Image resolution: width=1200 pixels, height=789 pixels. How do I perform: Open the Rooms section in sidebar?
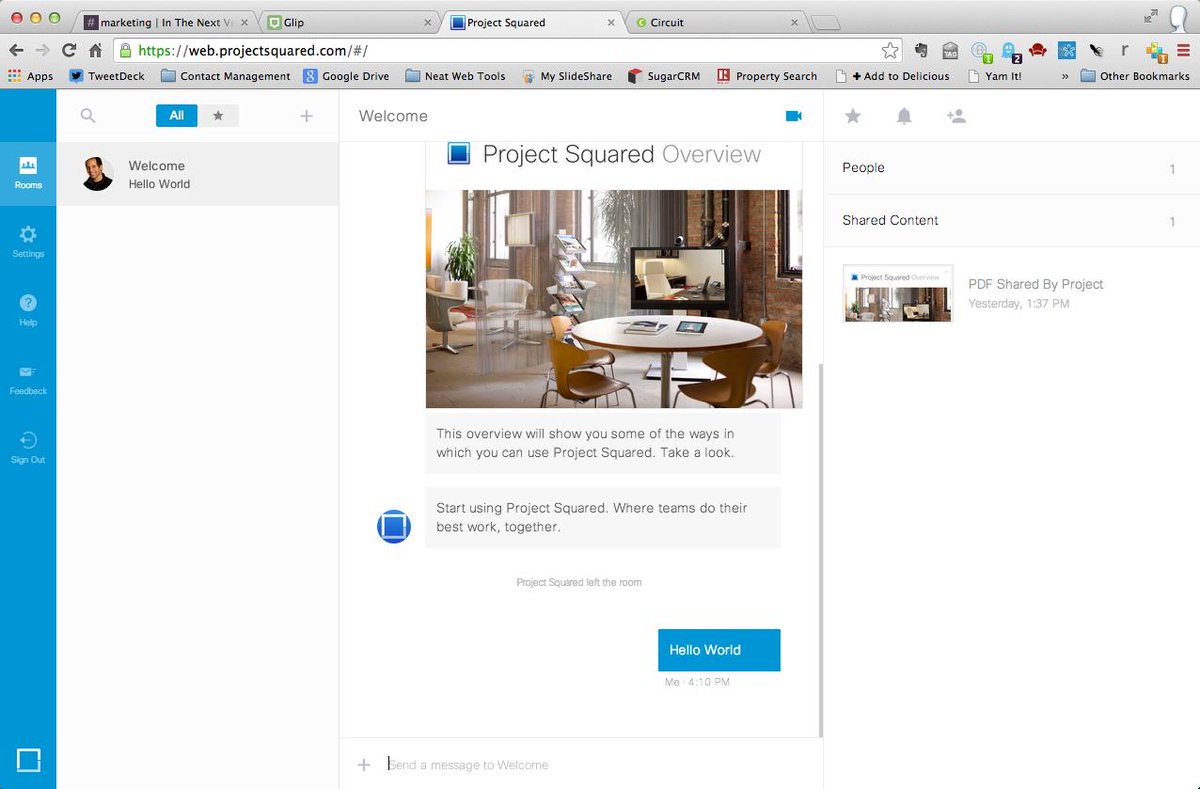click(28, 172)
